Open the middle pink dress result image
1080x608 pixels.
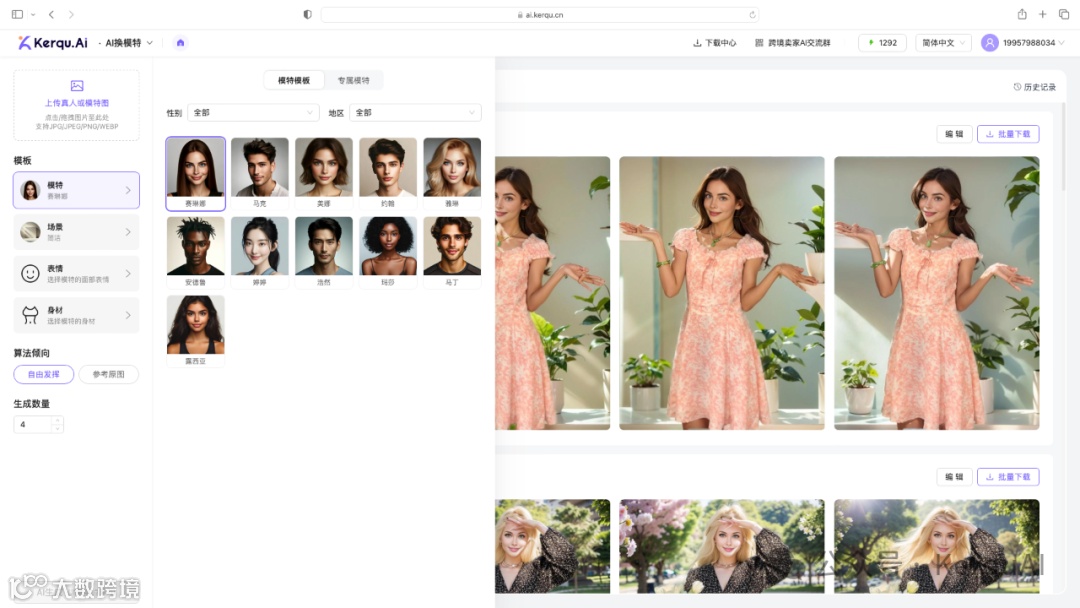coord(722,293)
